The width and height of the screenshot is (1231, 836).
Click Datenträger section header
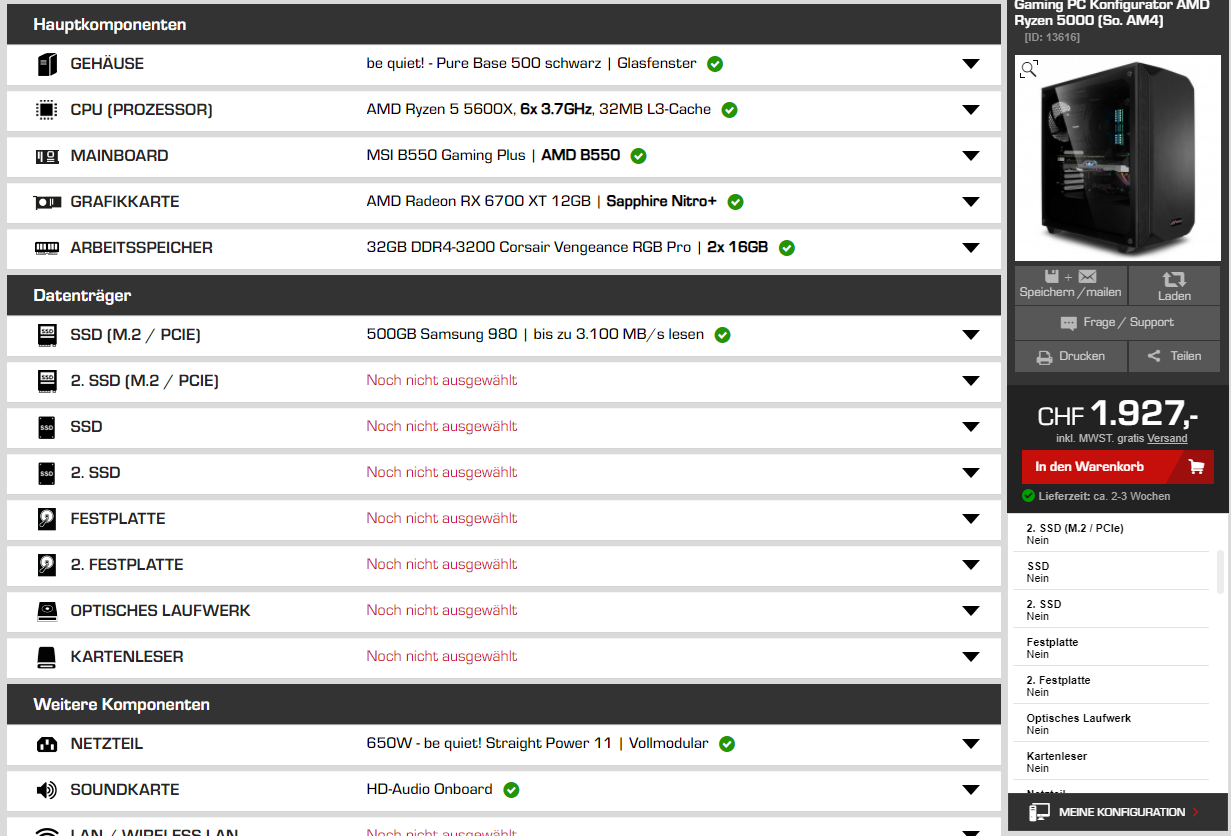click(504, 295)
